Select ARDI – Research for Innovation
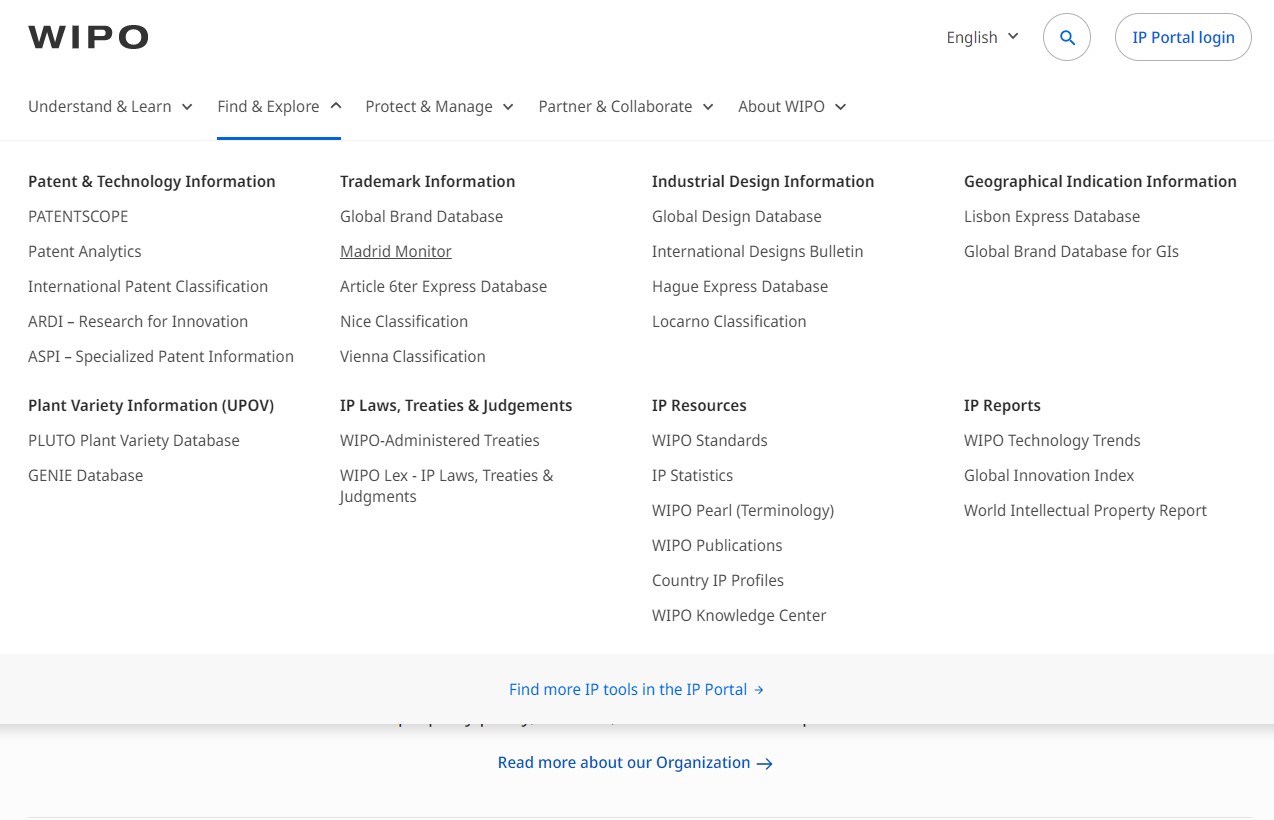 (138, 322)
